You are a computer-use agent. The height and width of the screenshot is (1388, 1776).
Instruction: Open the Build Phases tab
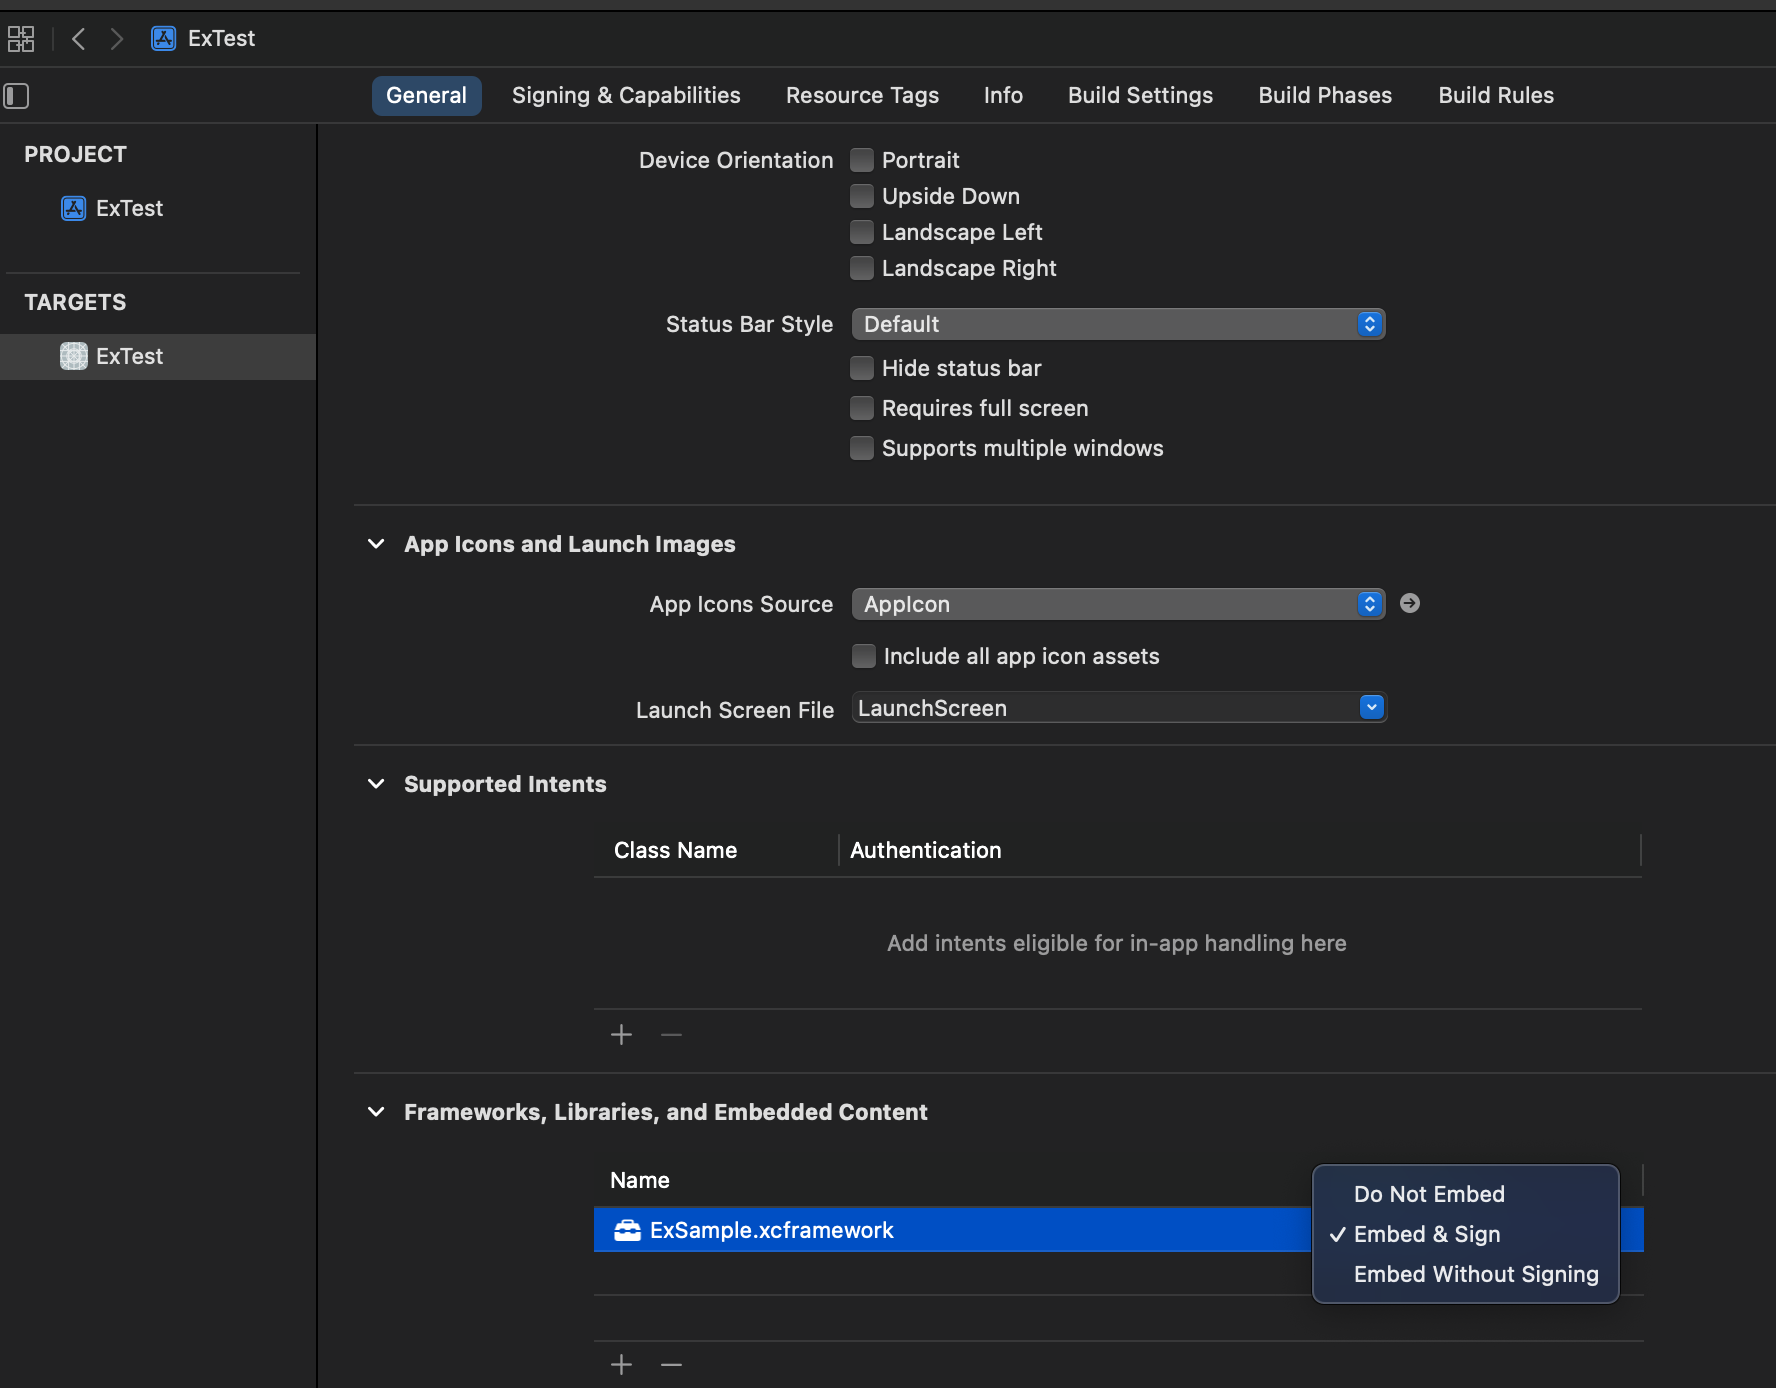(1325, 96)
